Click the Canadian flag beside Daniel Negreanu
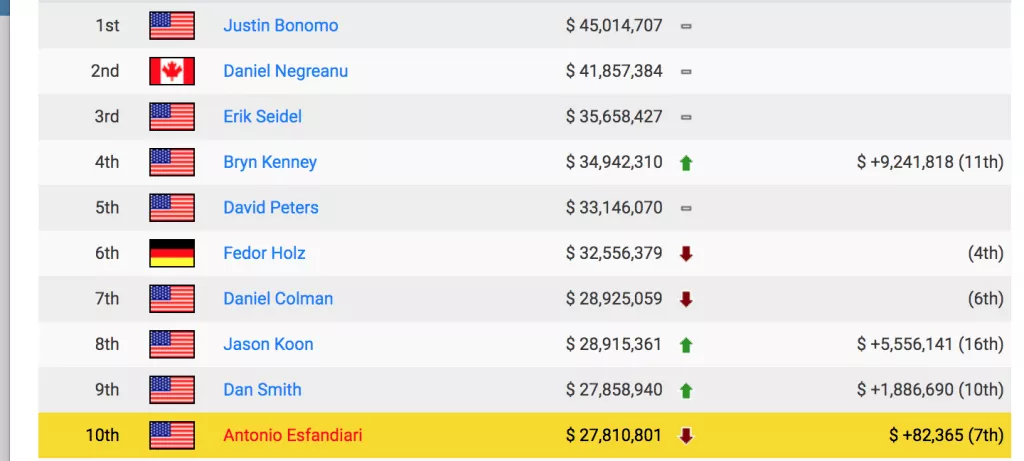The height and width of the screenshot is (461, 1024). [x=172, y=71]
